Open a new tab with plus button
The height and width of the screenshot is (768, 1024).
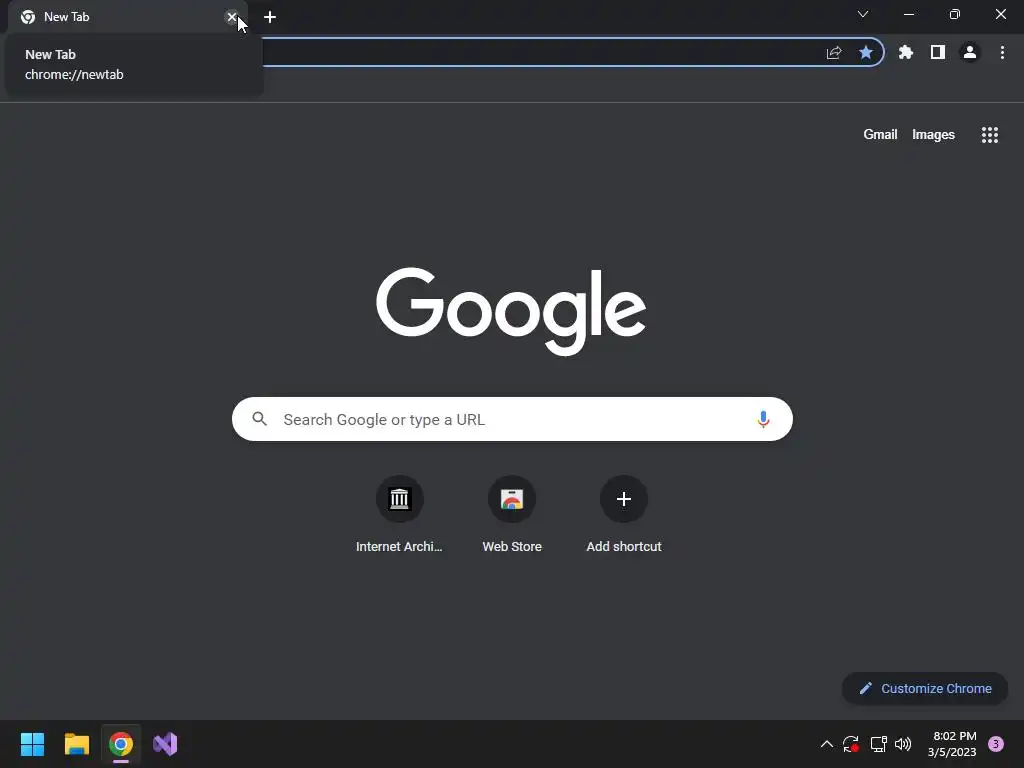[x=270, y=17]
